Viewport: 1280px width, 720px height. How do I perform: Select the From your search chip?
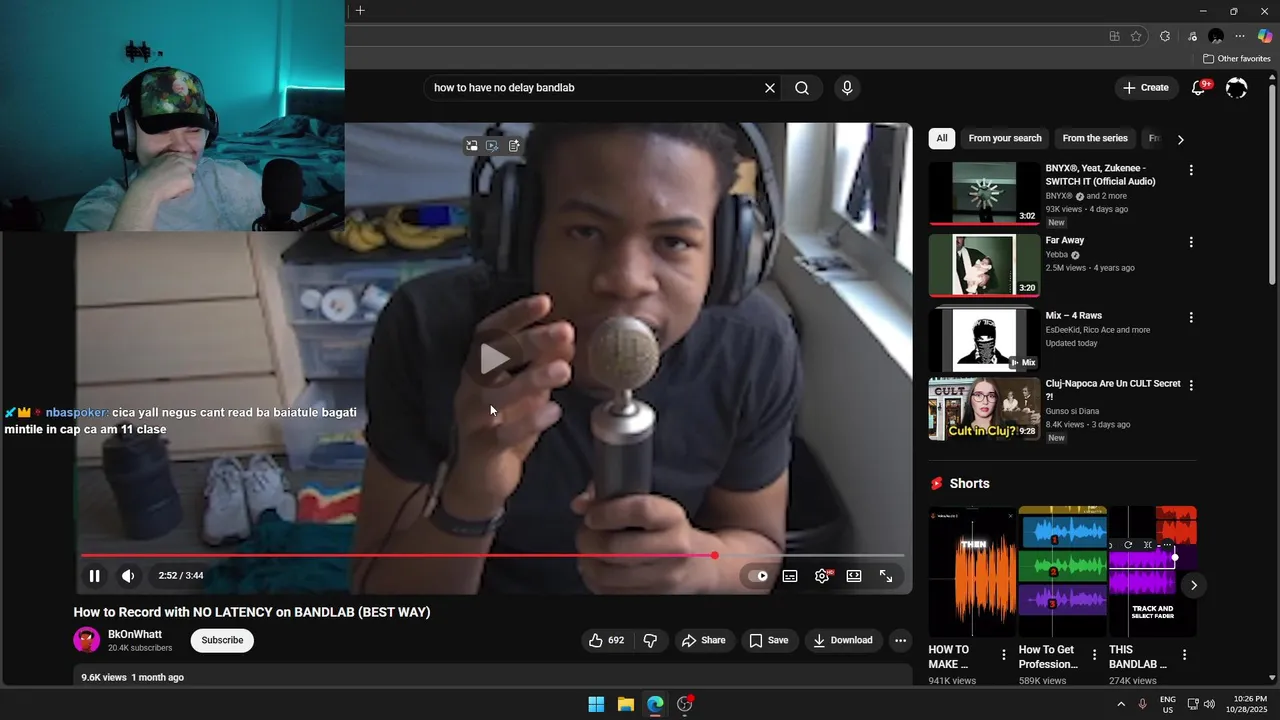[x=1005, y=138]
